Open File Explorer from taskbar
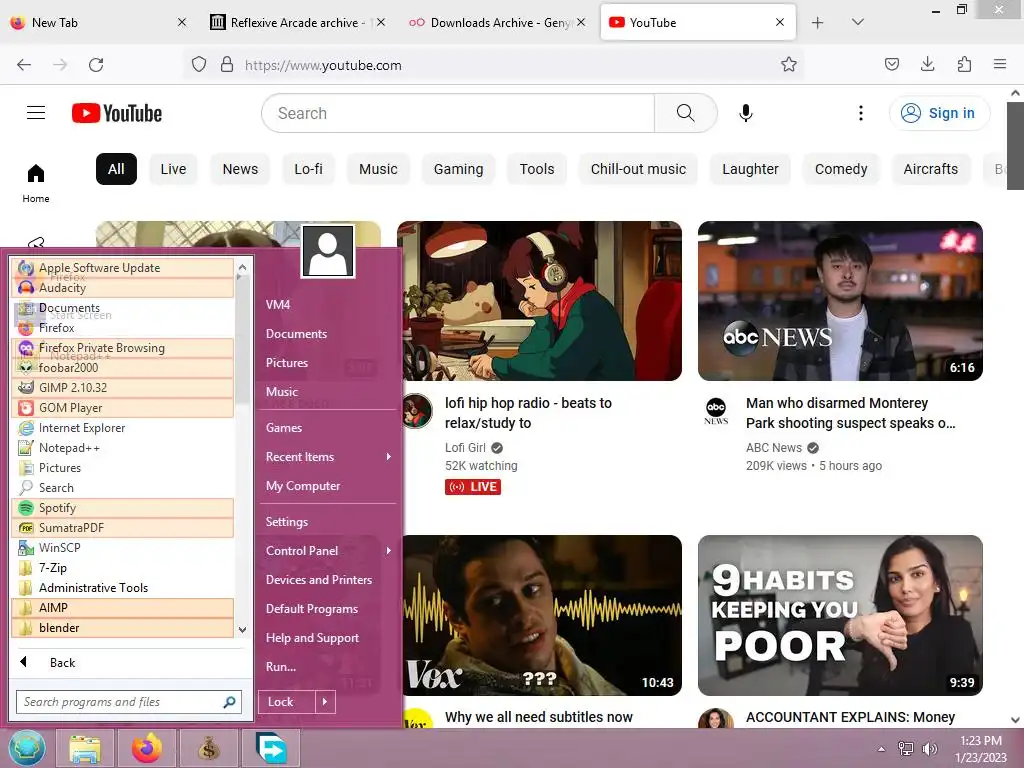The height and width of the screenshot is (768, 1024). click(x=85, y=748)
